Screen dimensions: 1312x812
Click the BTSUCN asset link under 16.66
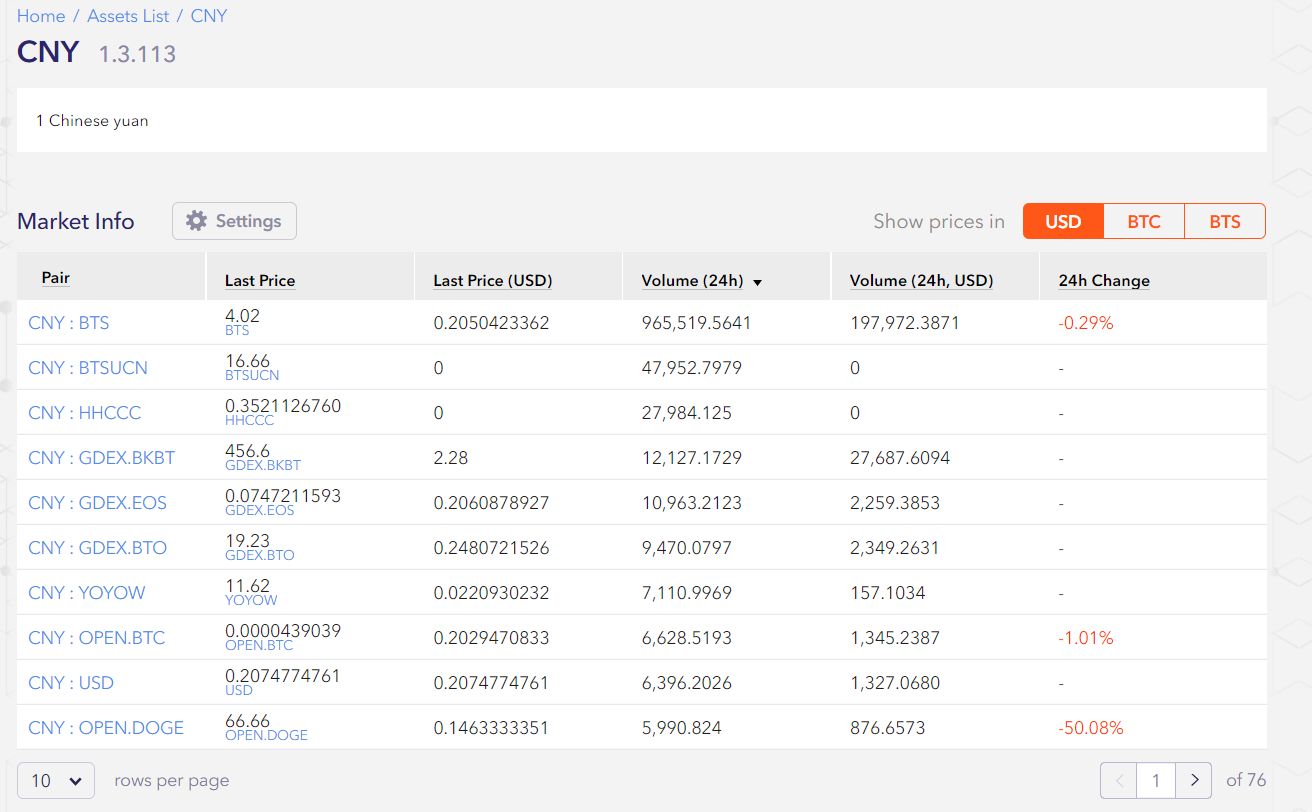[x=252, y=375]
